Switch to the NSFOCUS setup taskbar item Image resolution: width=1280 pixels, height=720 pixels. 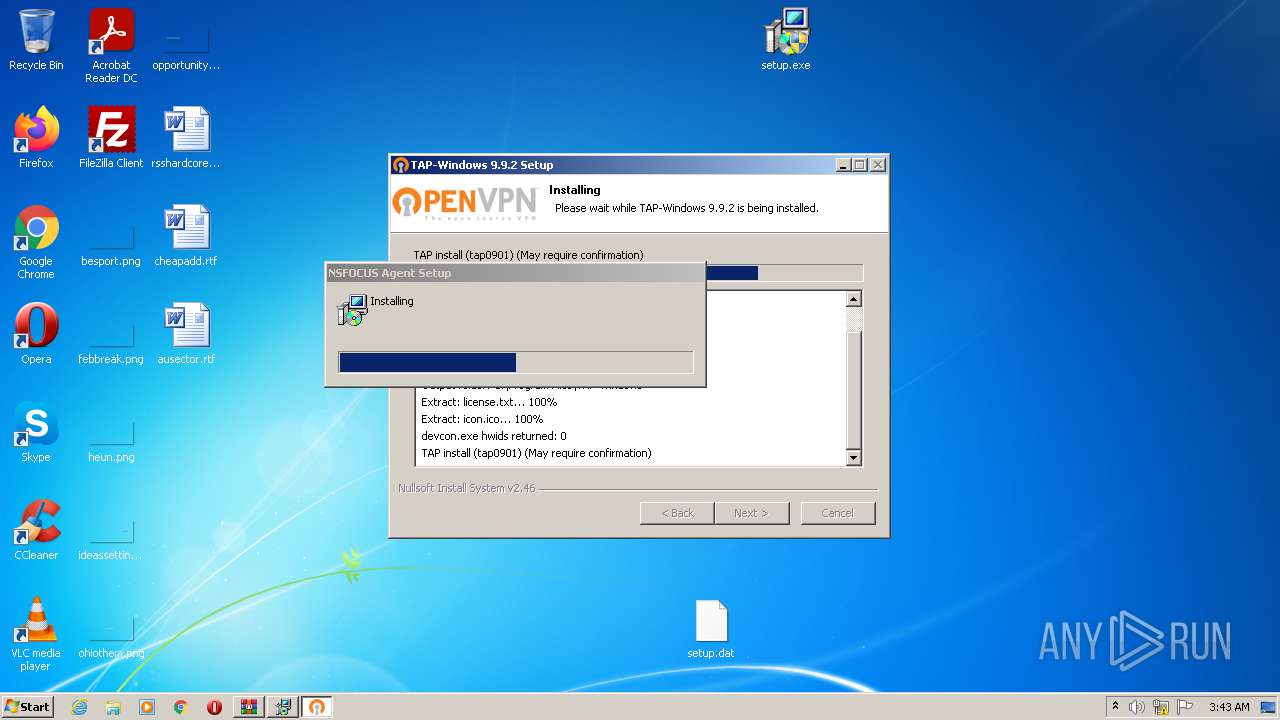click(282, 707)
